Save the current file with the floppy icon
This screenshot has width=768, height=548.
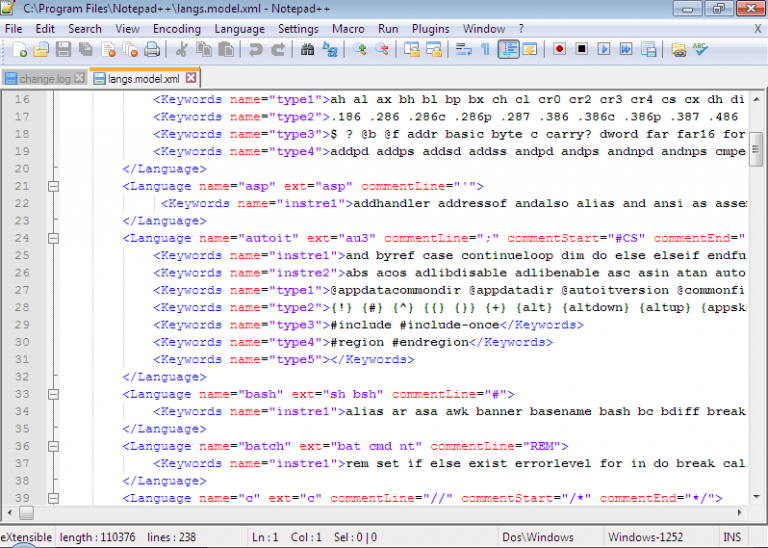point(63,49)
